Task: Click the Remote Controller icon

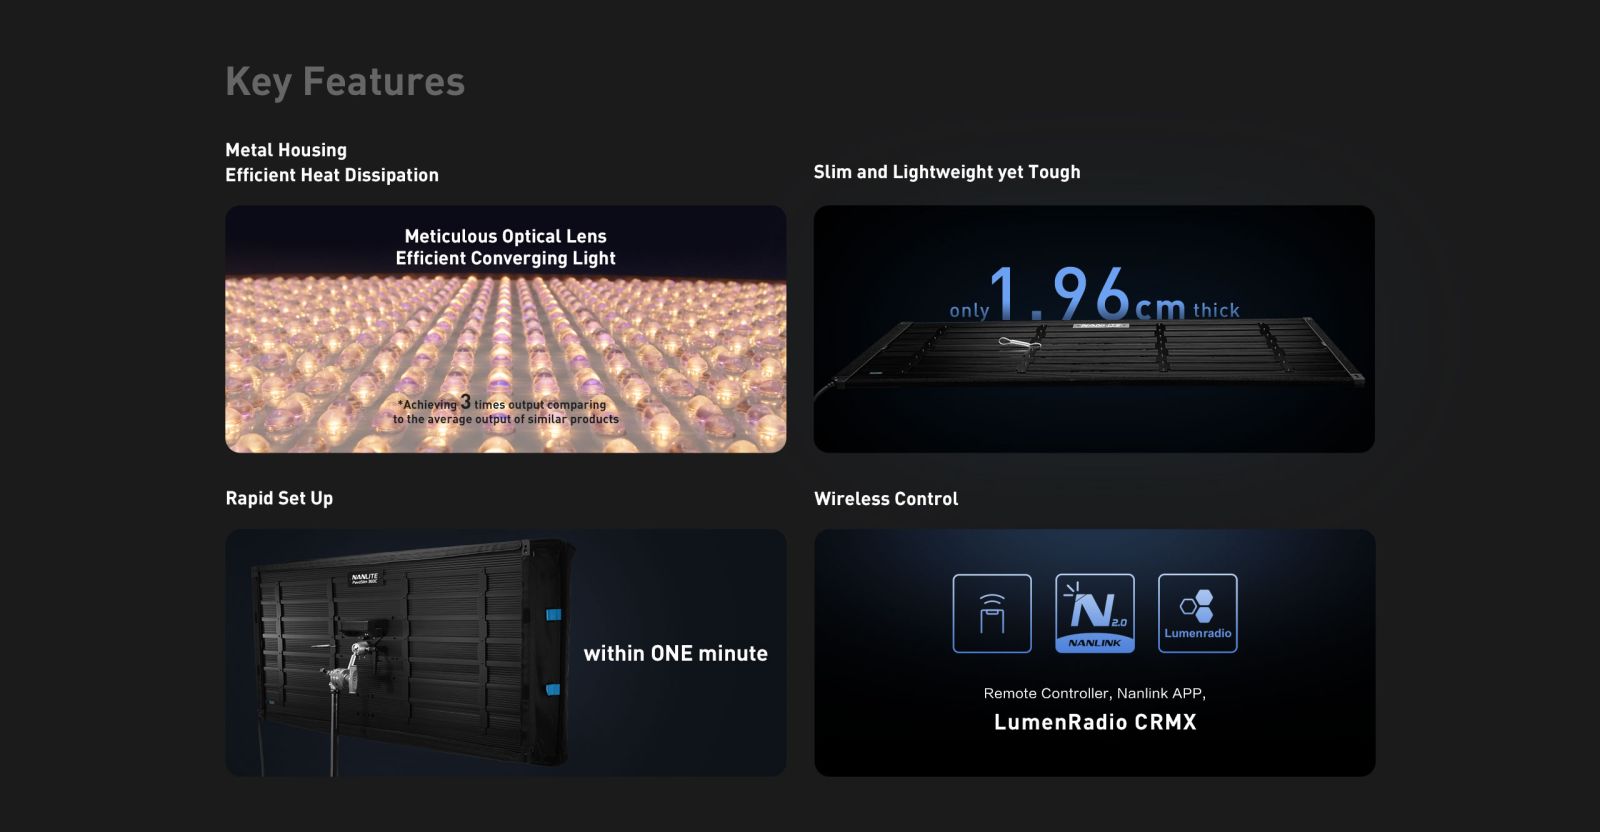Action: pyautogui.click(x=991, y=613)
